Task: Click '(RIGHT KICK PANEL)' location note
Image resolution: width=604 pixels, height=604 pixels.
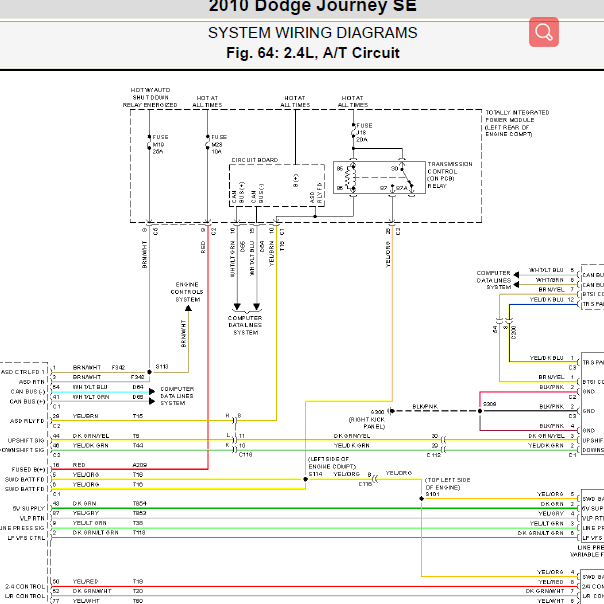Action: pos(367,423)
